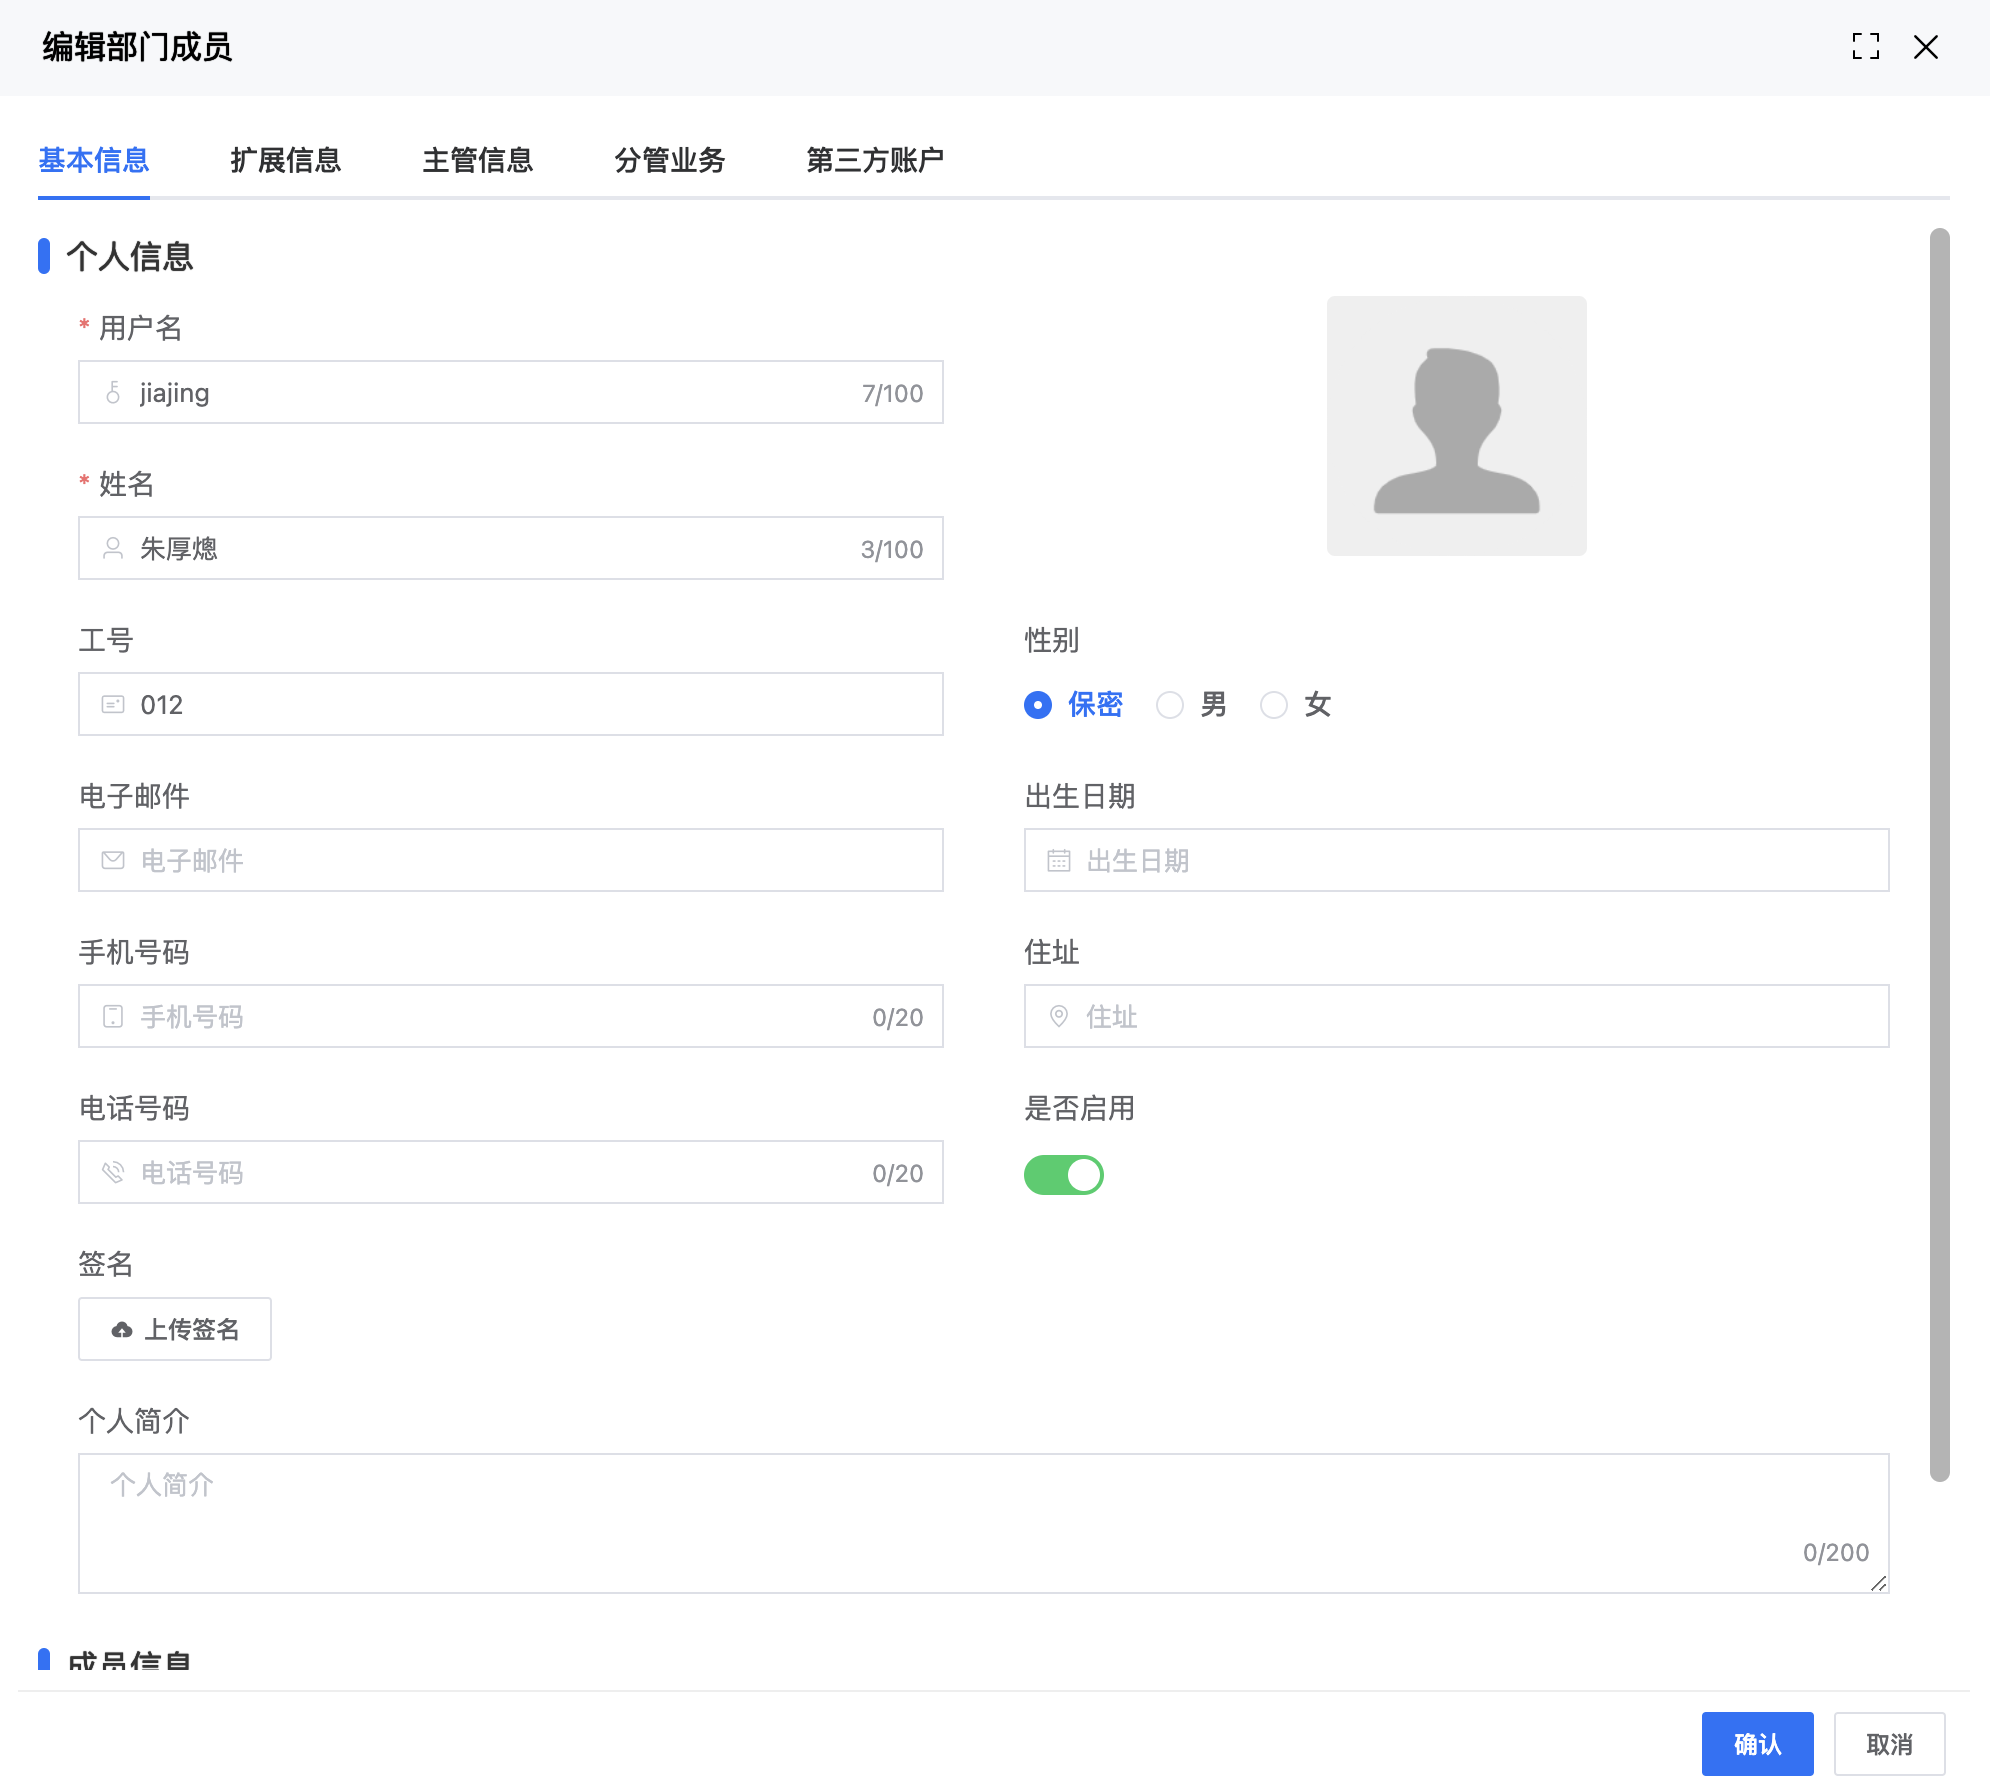The image size is (1990, 1786).
Task: Click into the 住址 input field
Action: [1456, 1016]
